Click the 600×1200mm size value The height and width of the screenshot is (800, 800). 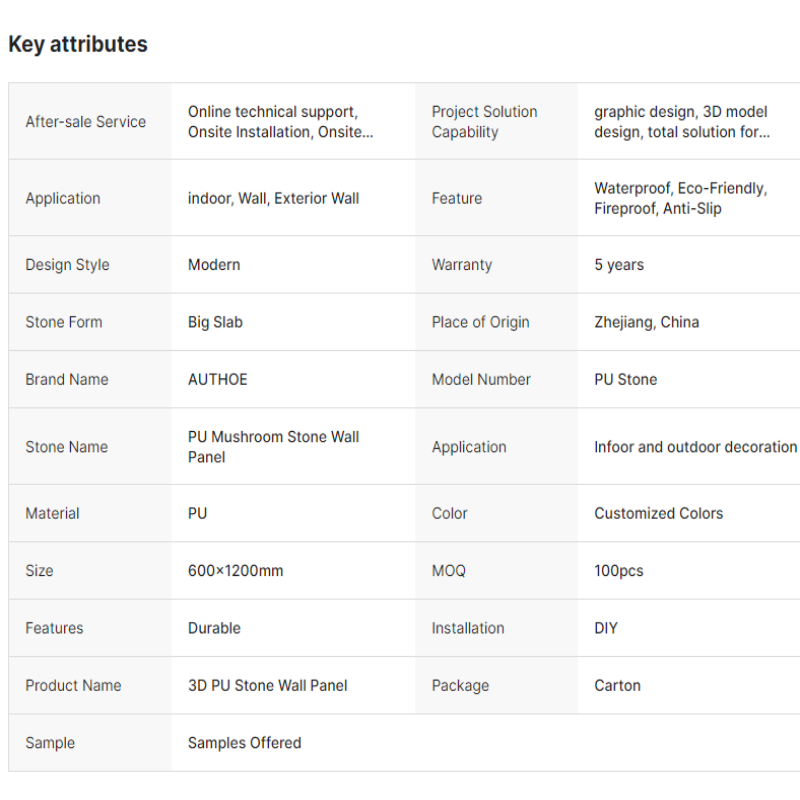(235, 571)
